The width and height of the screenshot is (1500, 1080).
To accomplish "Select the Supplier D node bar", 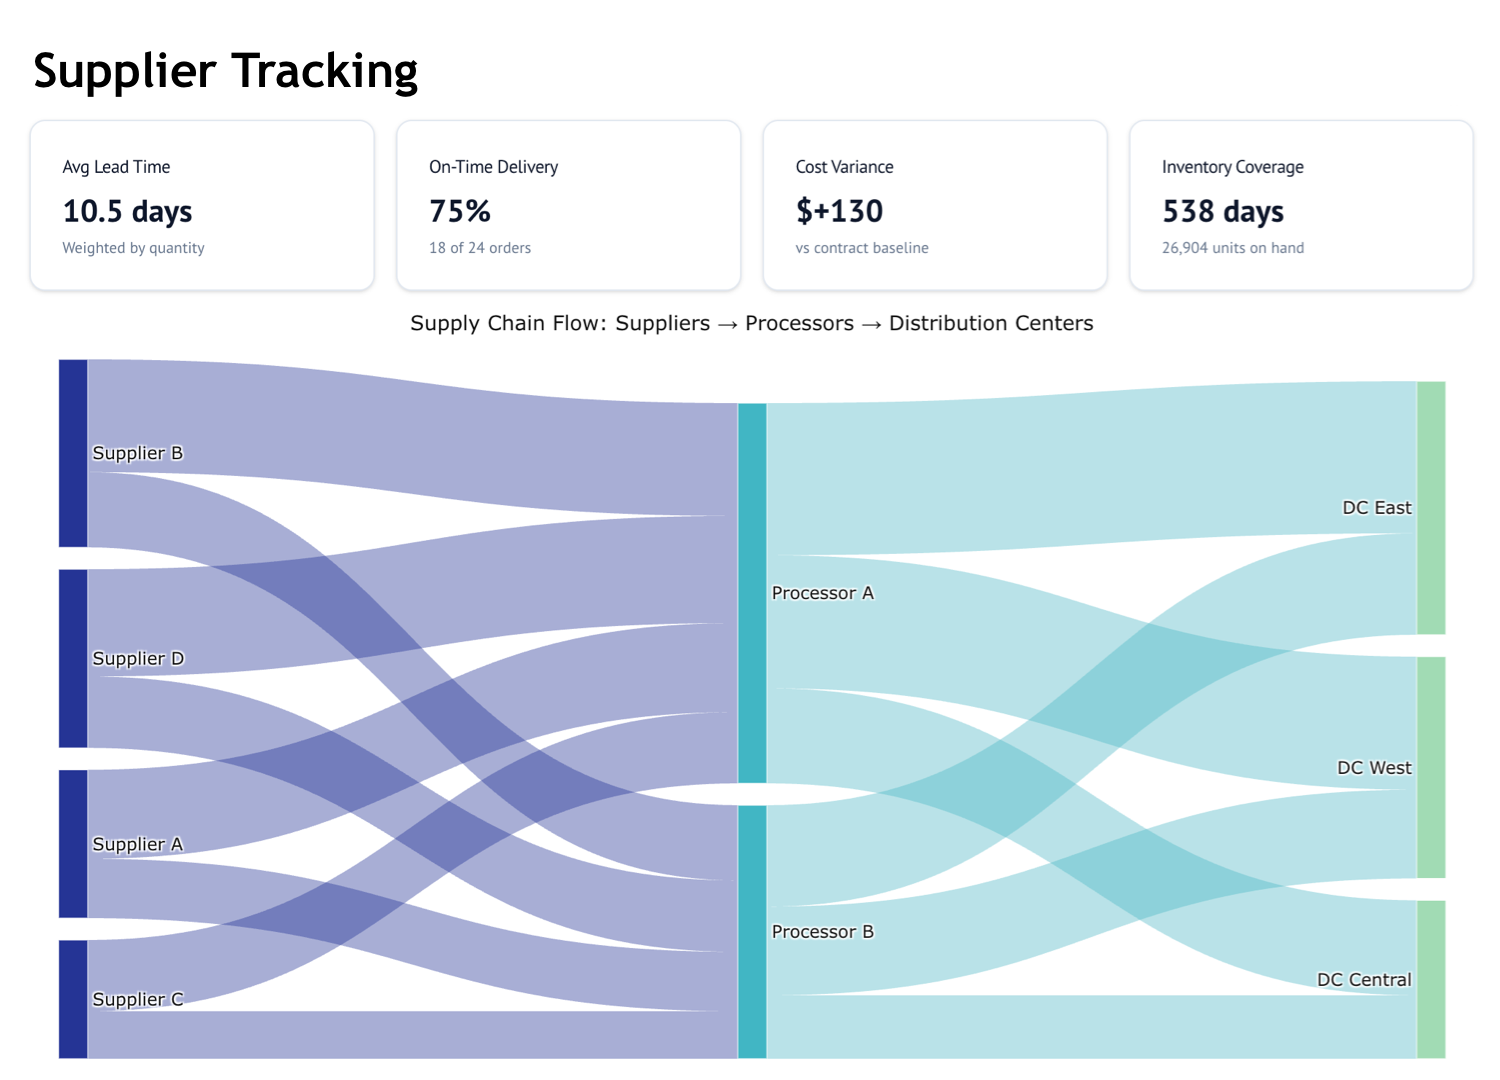I will (73, 658).
